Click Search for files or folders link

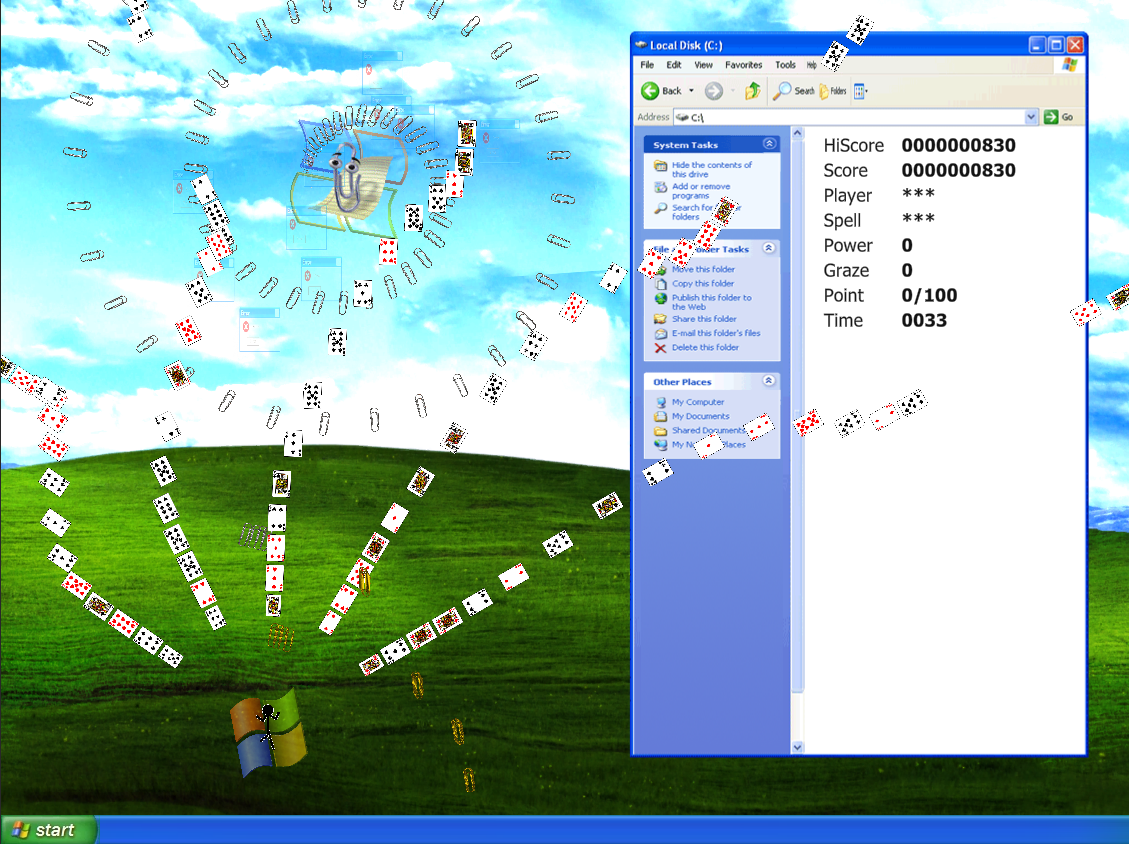tap(706, 212)
